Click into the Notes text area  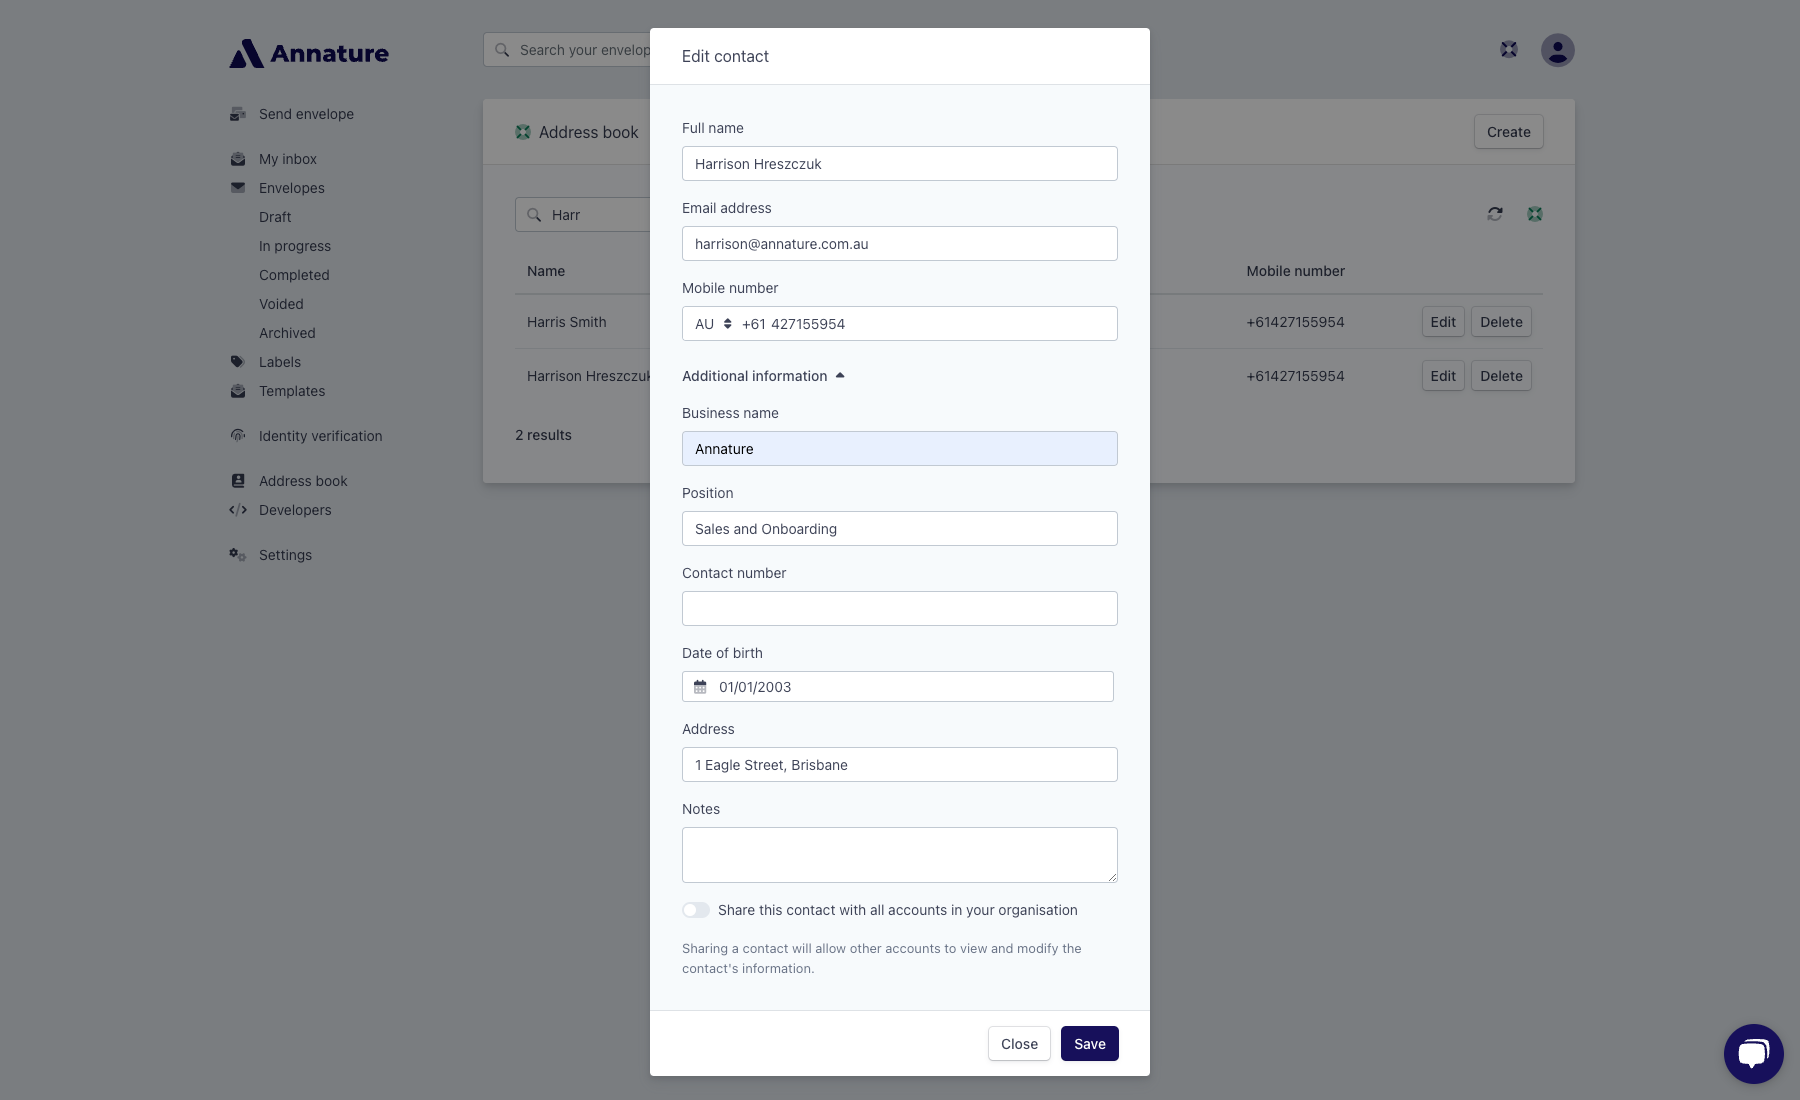(899, 855)
